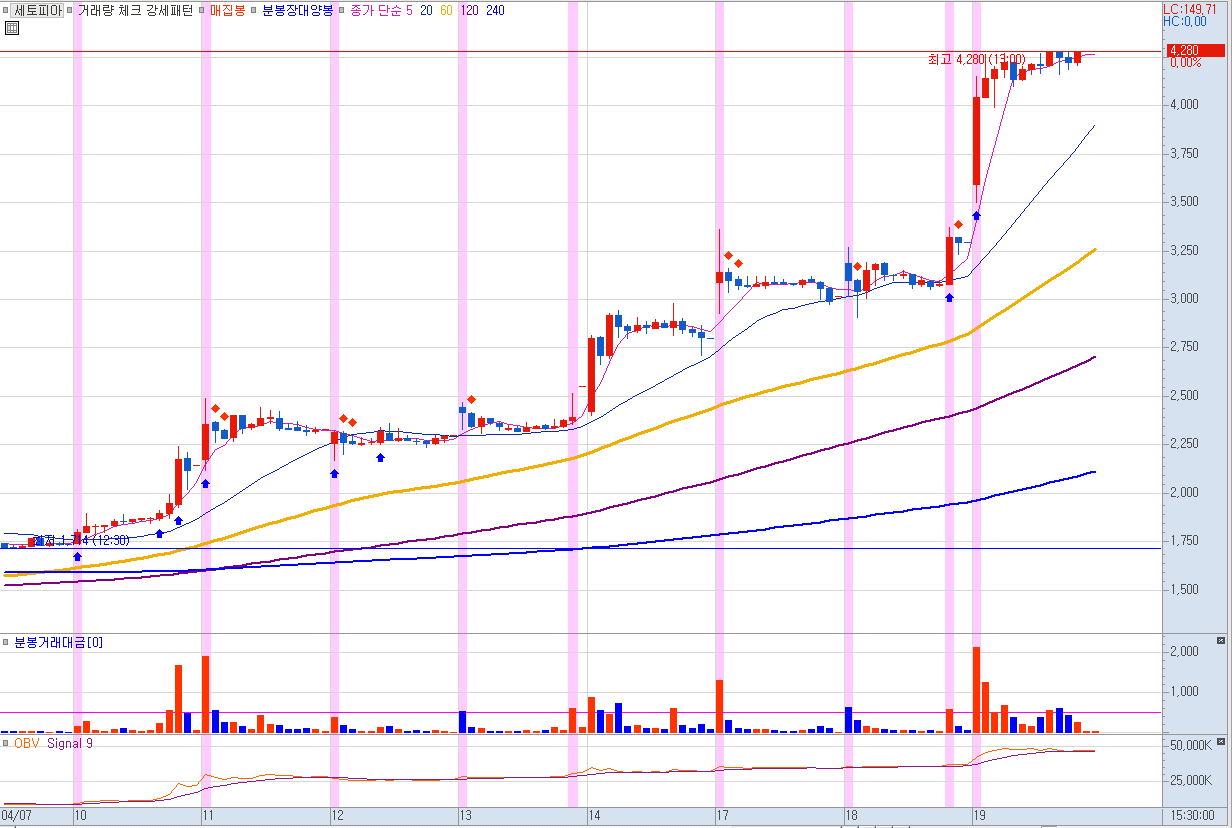The width and height of the screenshot is (1232, 828).
Task: Click the small square marker before 세토피아
Action: [x=6, y=11]
